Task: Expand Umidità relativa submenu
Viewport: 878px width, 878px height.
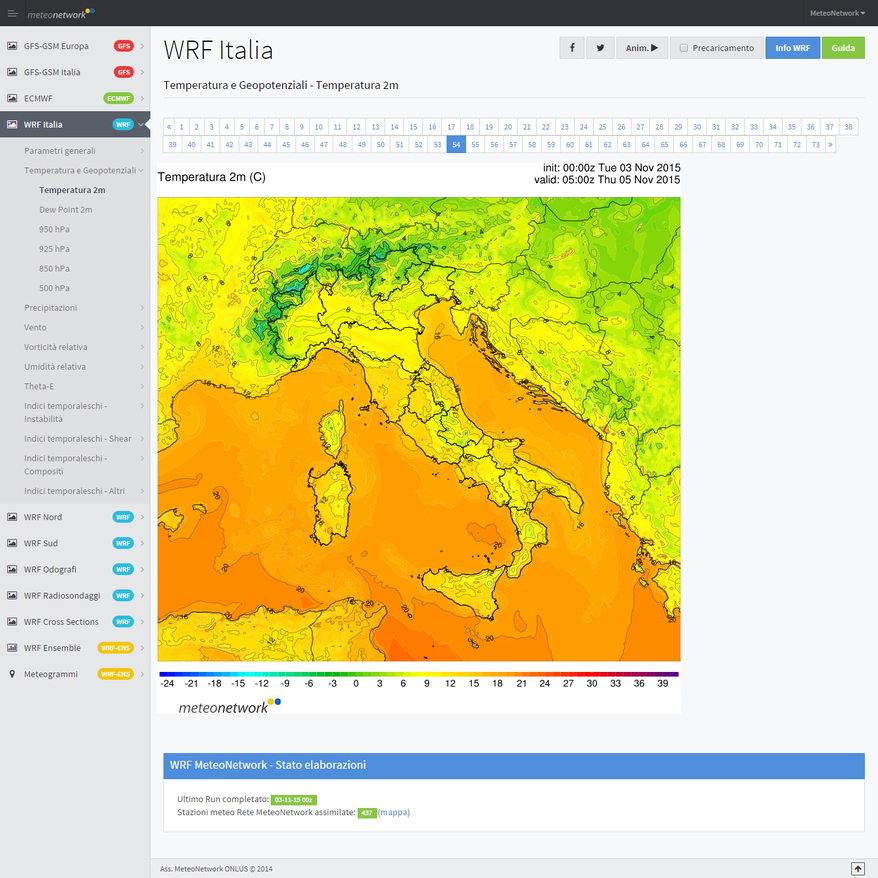Action: click(75, 367)
